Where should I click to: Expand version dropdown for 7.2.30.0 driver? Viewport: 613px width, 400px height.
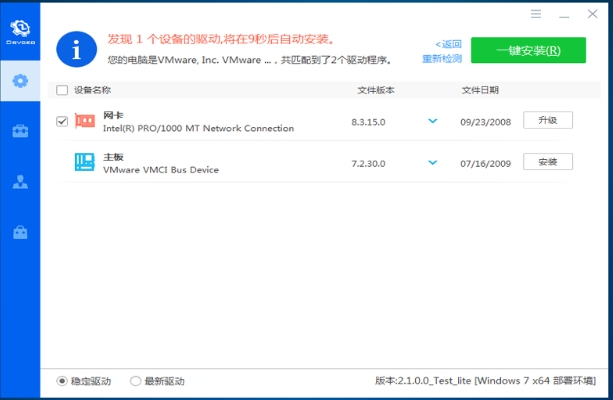(x=433, y=162)
